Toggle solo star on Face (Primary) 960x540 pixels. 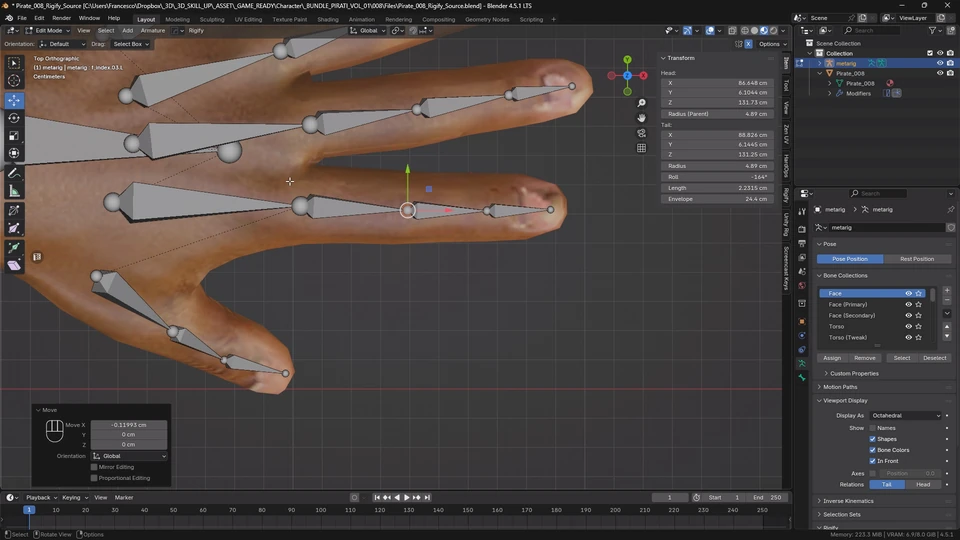[918, 304]
